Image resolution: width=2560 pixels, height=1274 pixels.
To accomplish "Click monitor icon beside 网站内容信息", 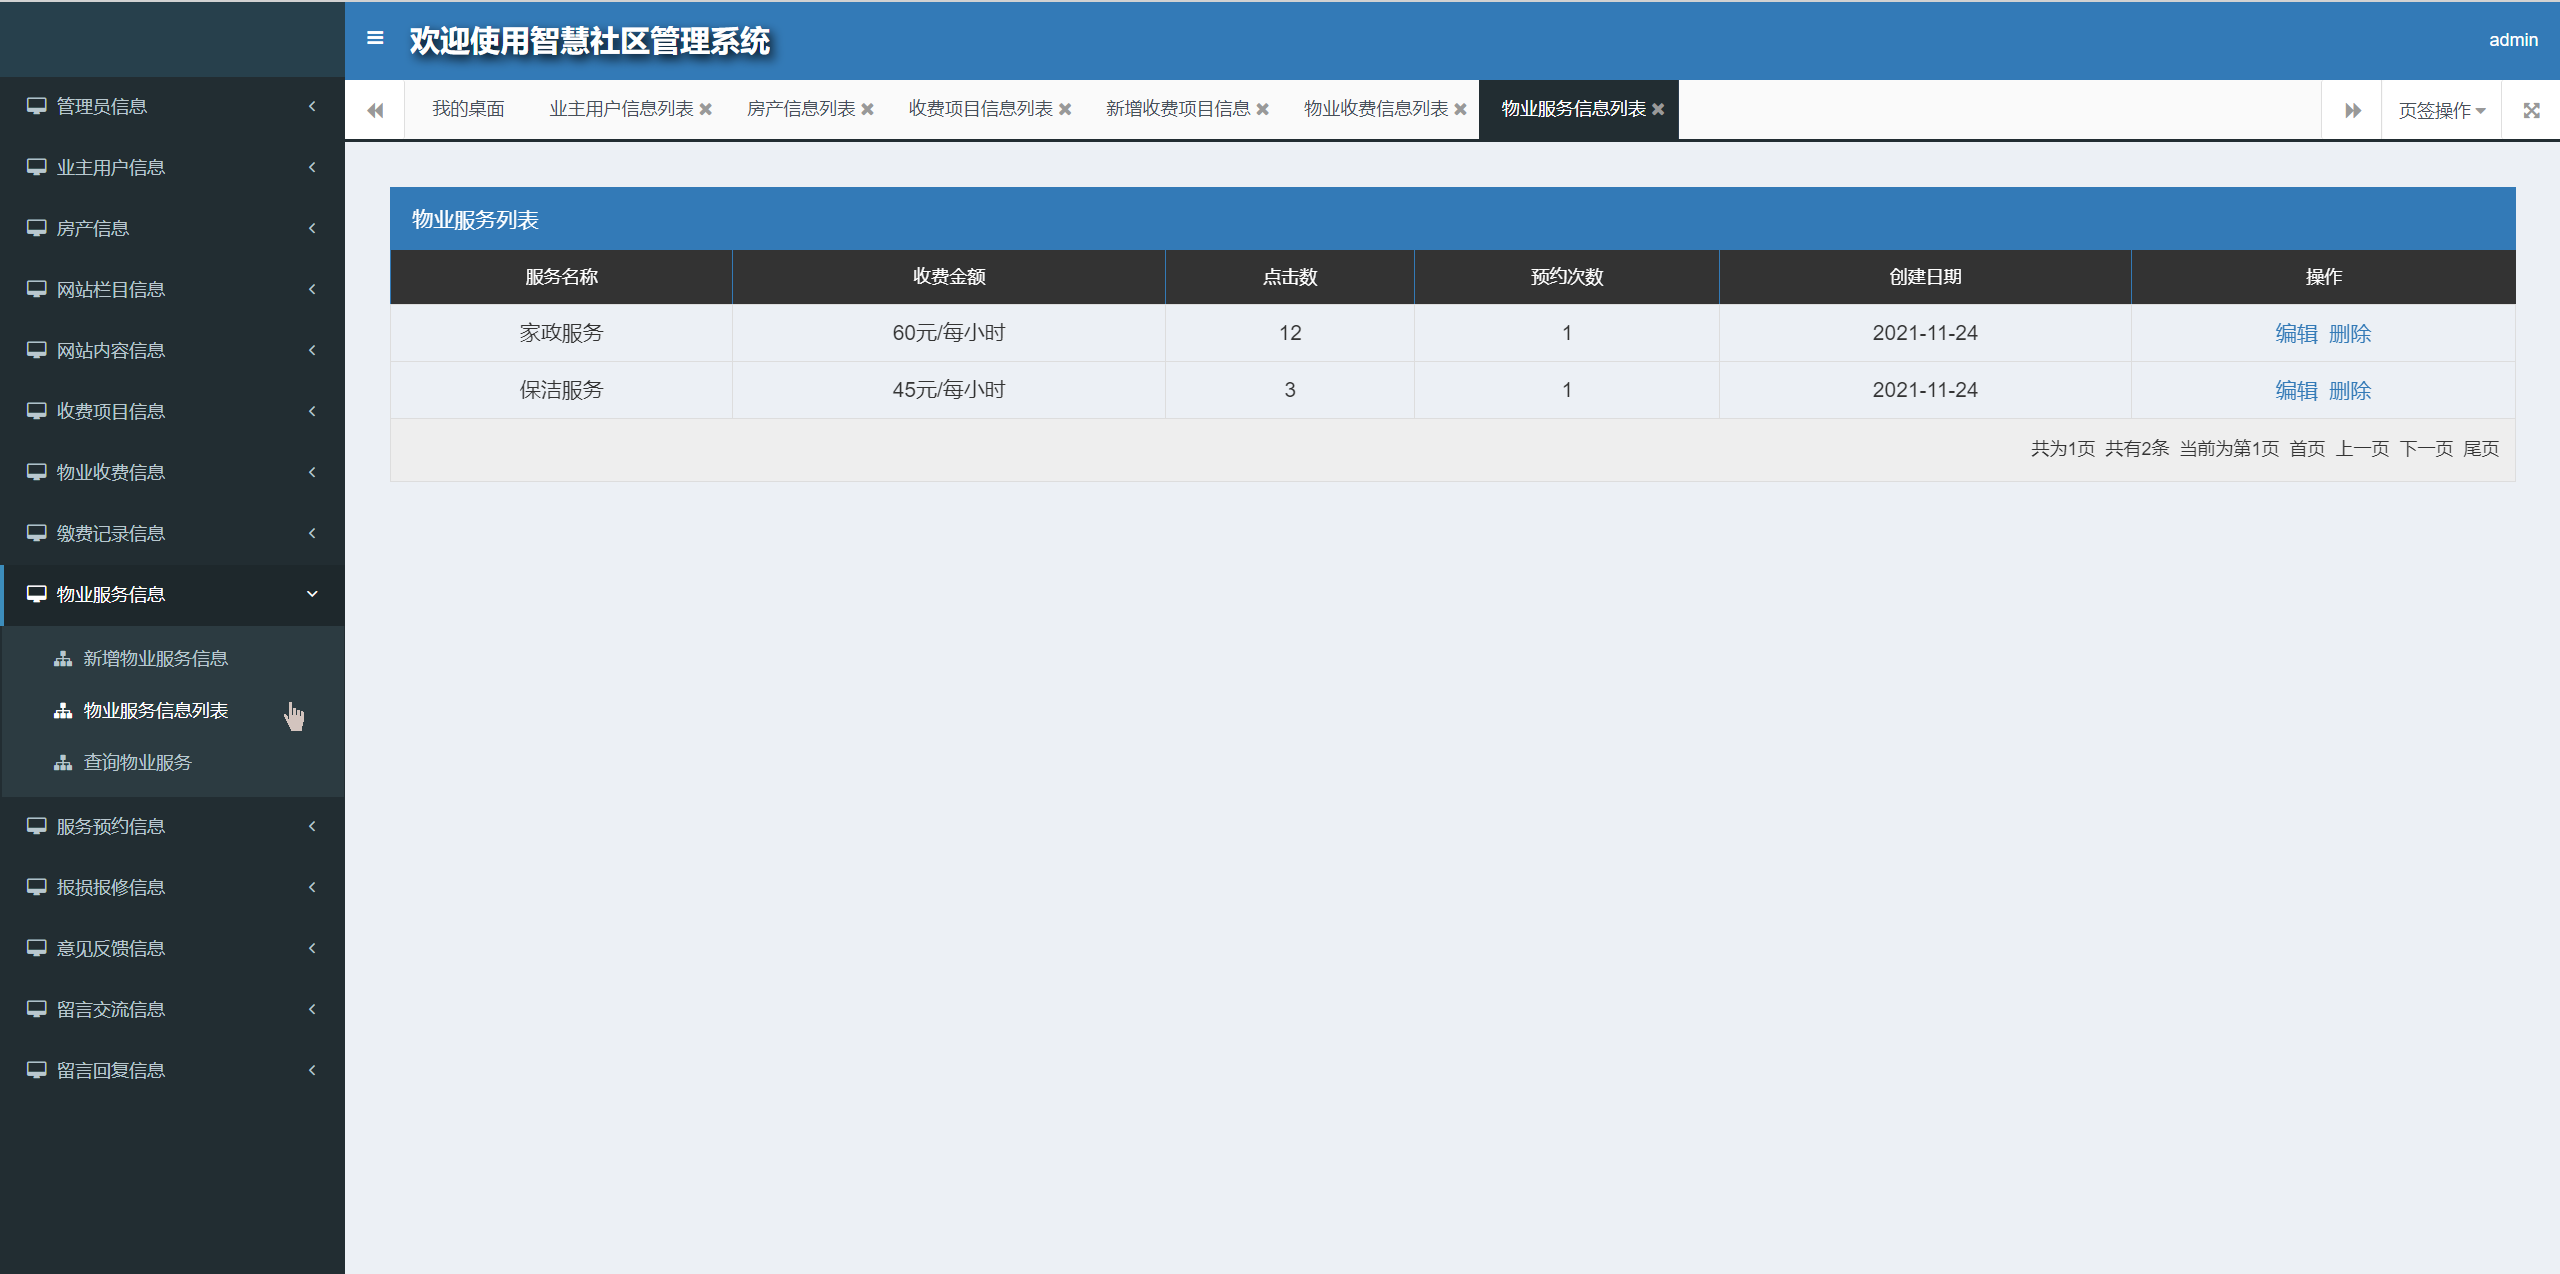I will [37, 350].
